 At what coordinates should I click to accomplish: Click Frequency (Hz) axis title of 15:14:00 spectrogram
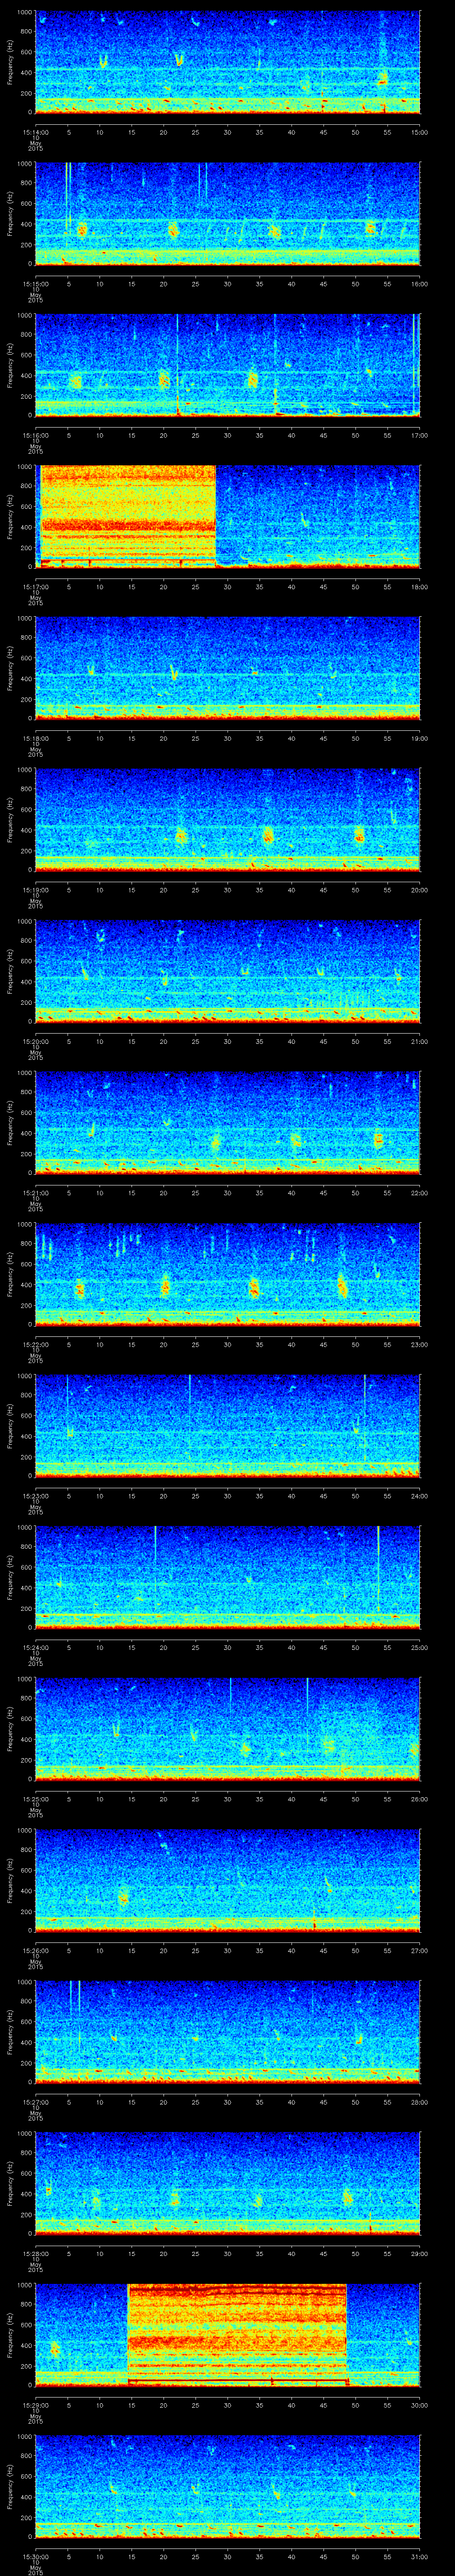coord(10,62)
